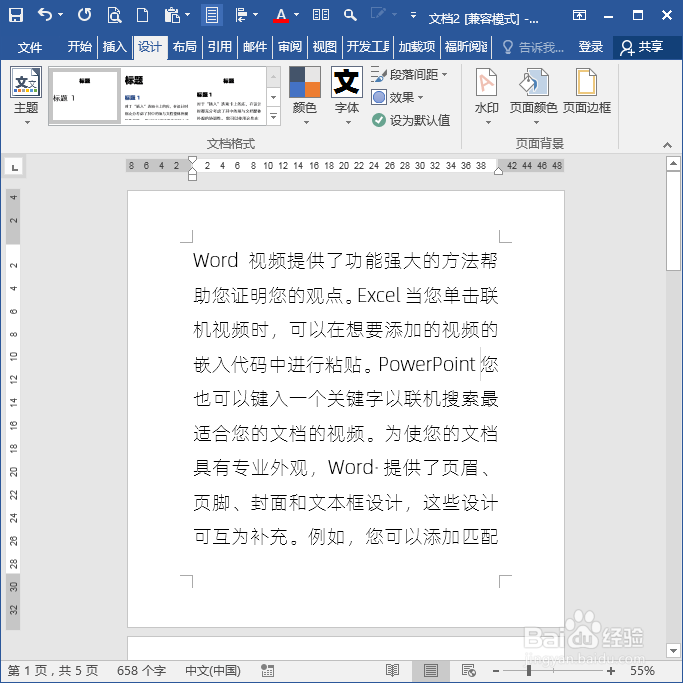The width and height of the screenshot is (683, 683).
Task: Click the vertical scrollbar down arrow
Action: (673, 651)
